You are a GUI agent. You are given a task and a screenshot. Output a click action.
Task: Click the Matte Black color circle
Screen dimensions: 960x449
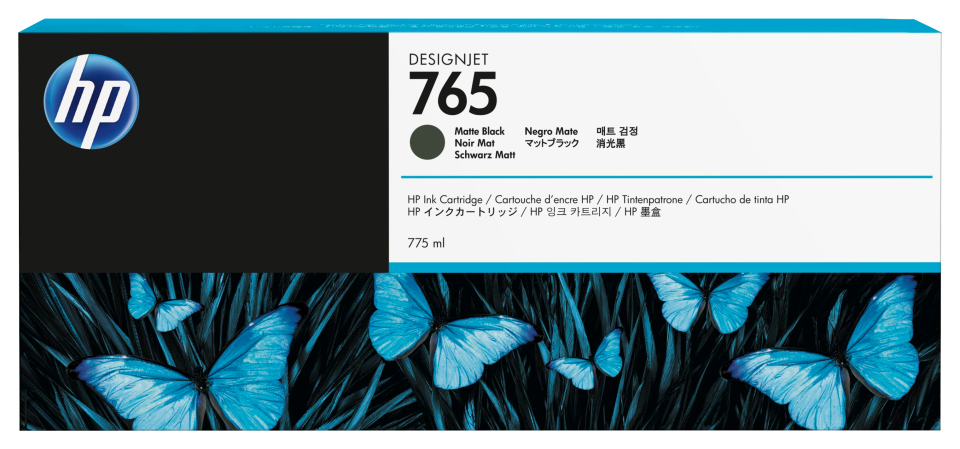(x=425, y=144)
